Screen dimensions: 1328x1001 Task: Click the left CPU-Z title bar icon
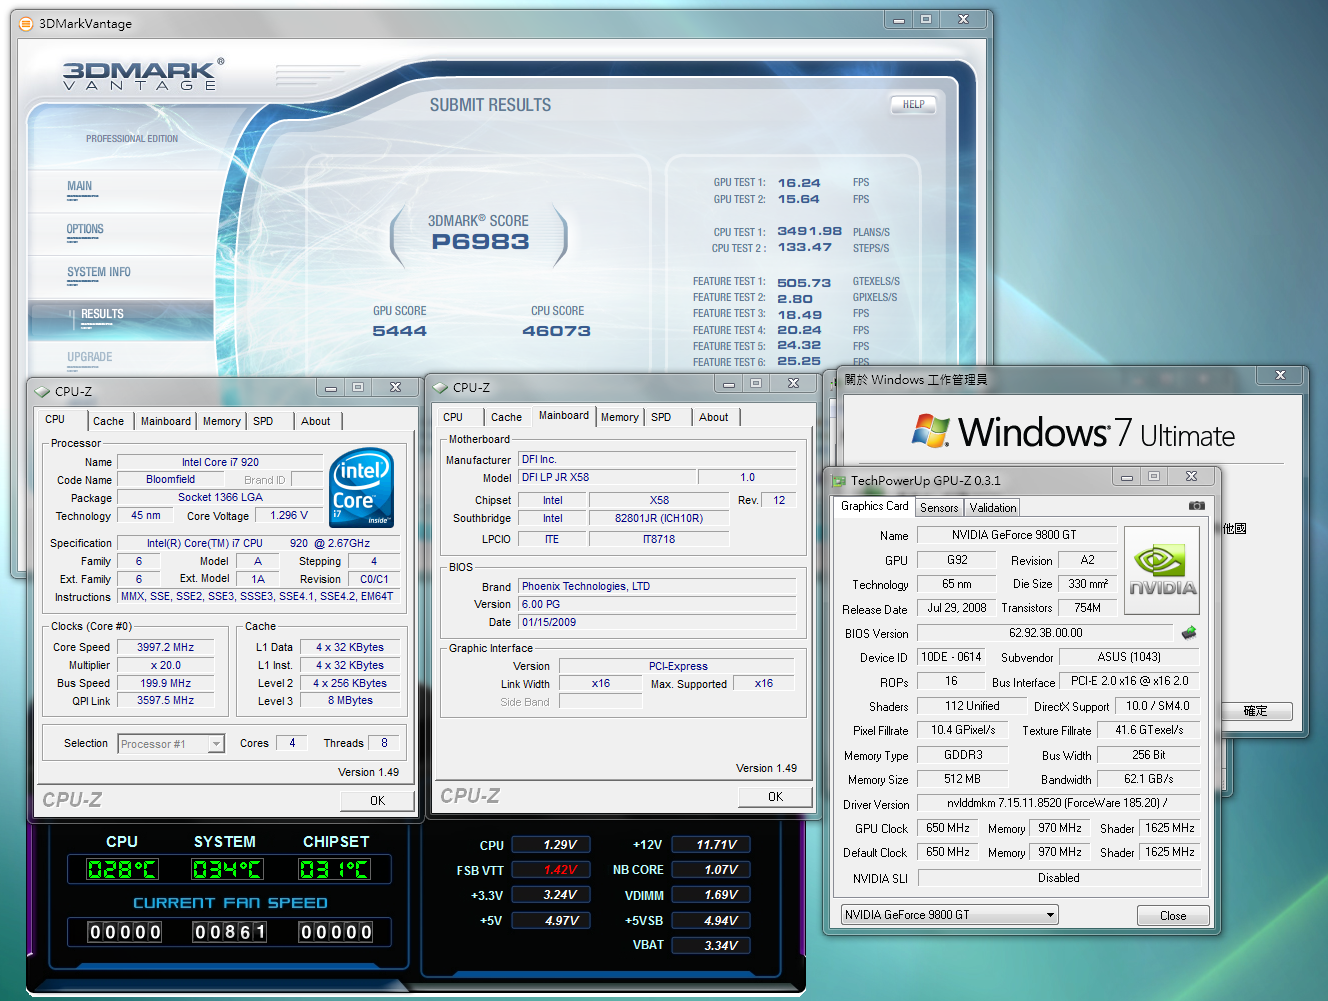42,391
